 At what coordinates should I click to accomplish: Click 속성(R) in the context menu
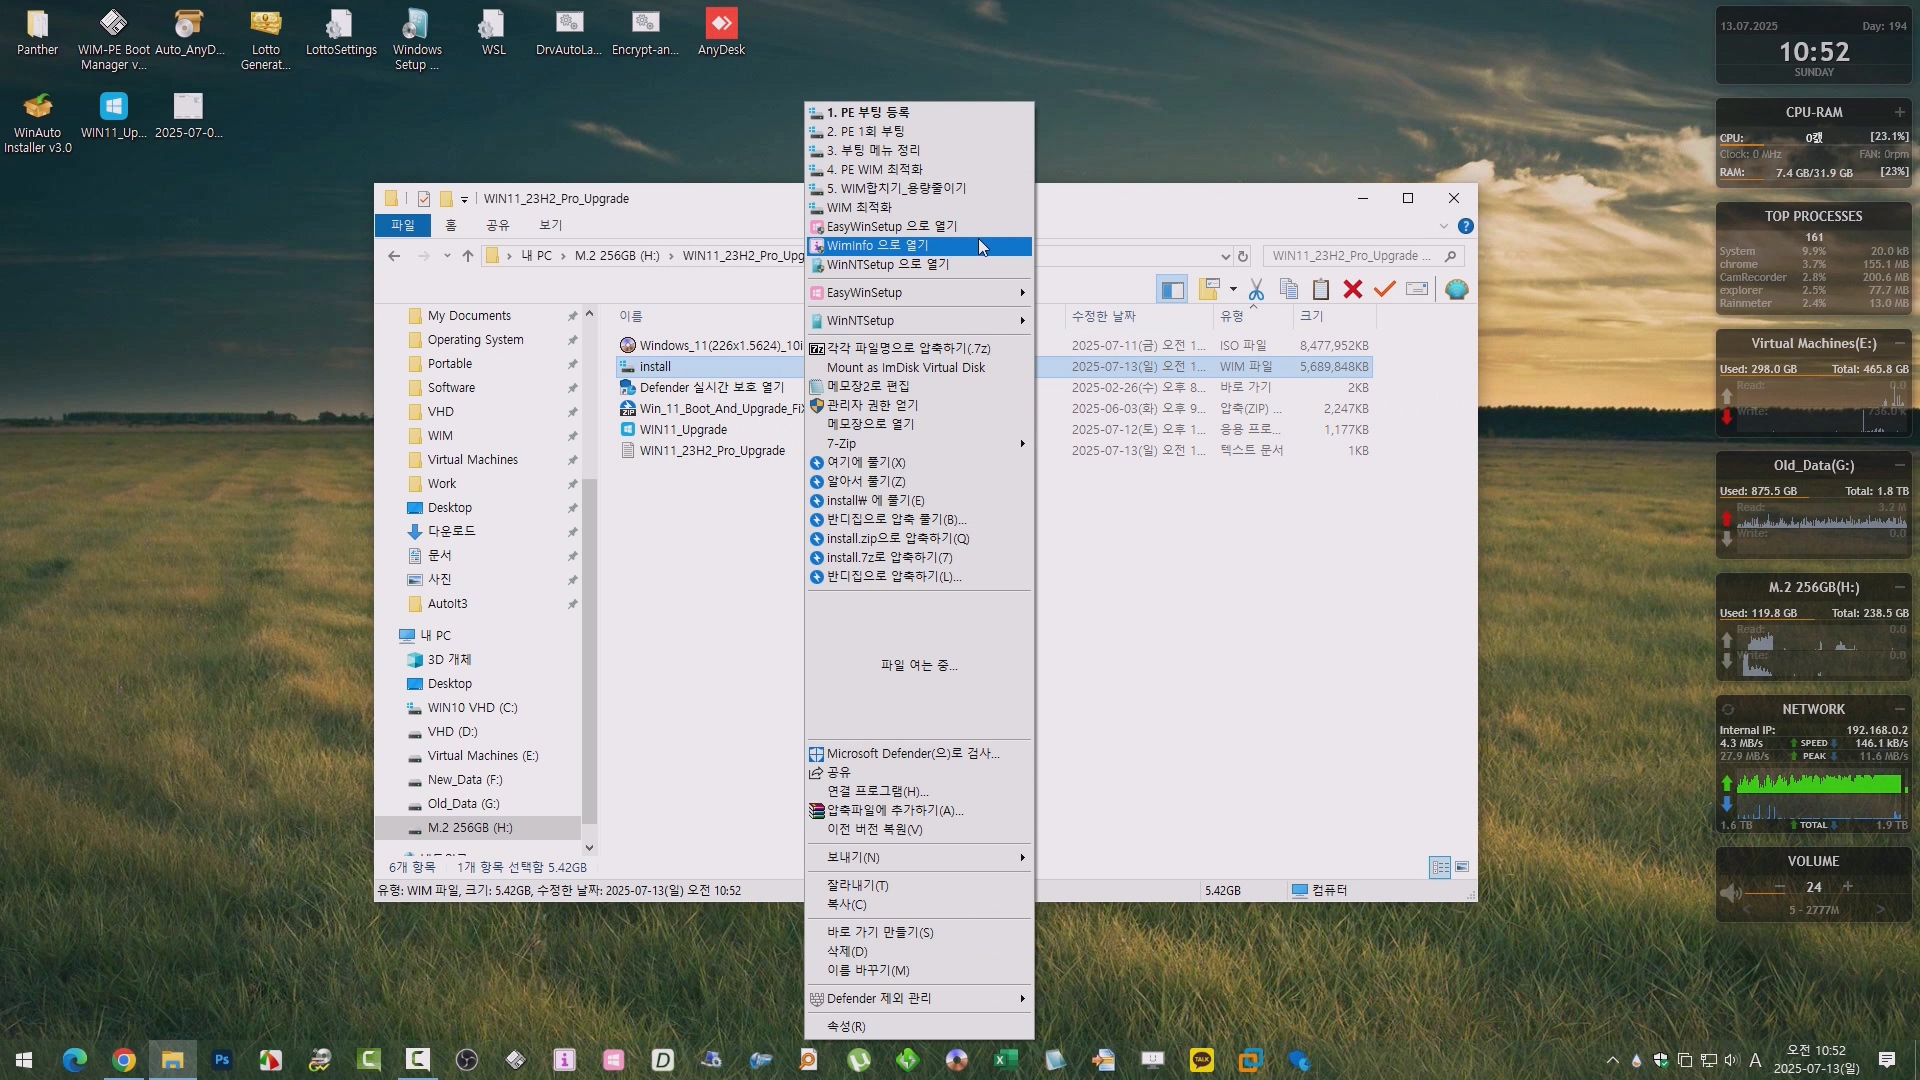pos(846,1027)
